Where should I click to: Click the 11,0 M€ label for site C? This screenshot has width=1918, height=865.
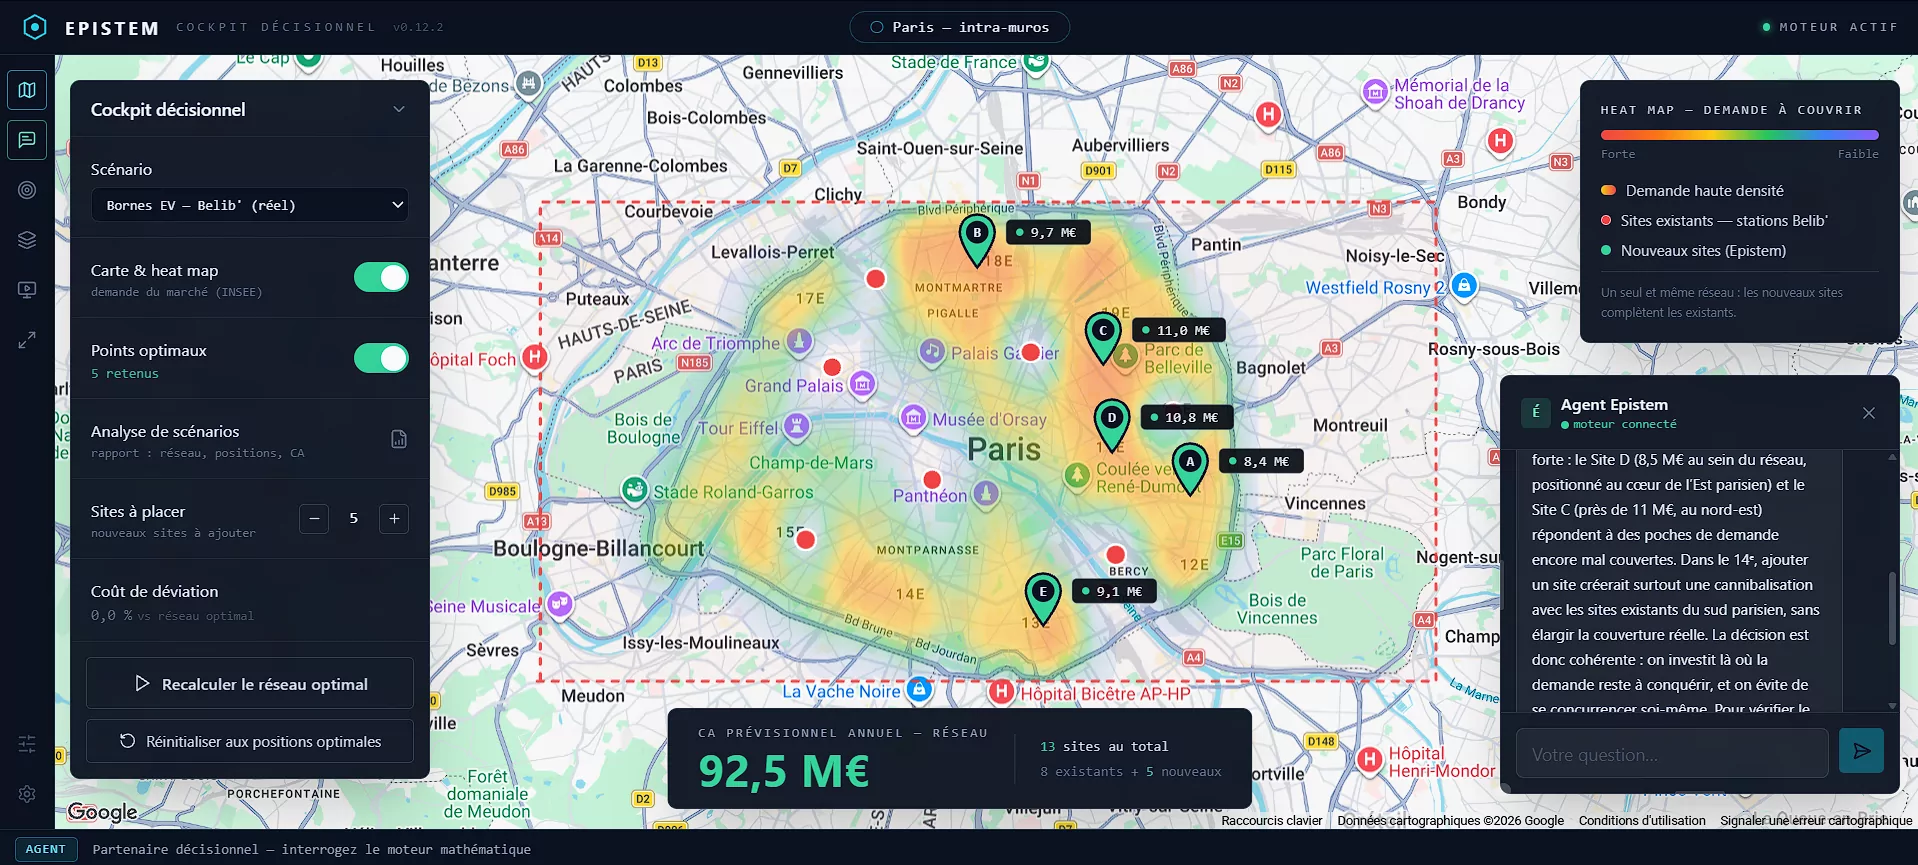click(x=1177, y=330)
